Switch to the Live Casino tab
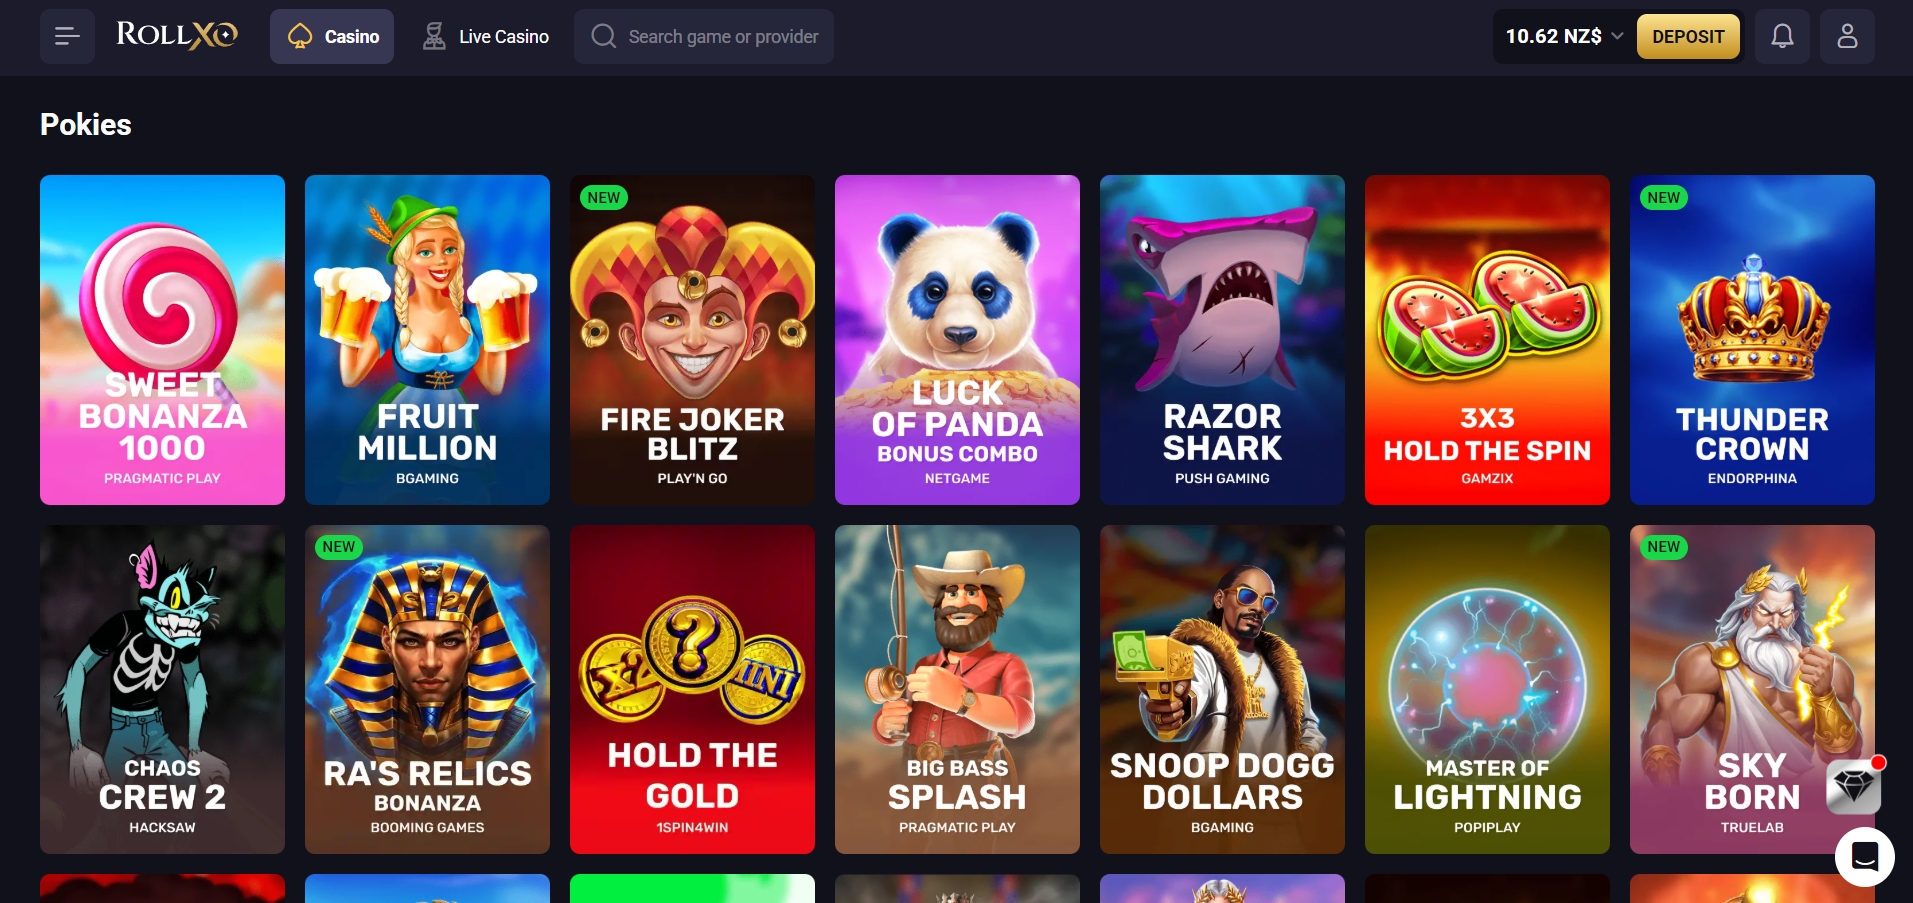This screenshot has height=903, width=1913. 485,37
